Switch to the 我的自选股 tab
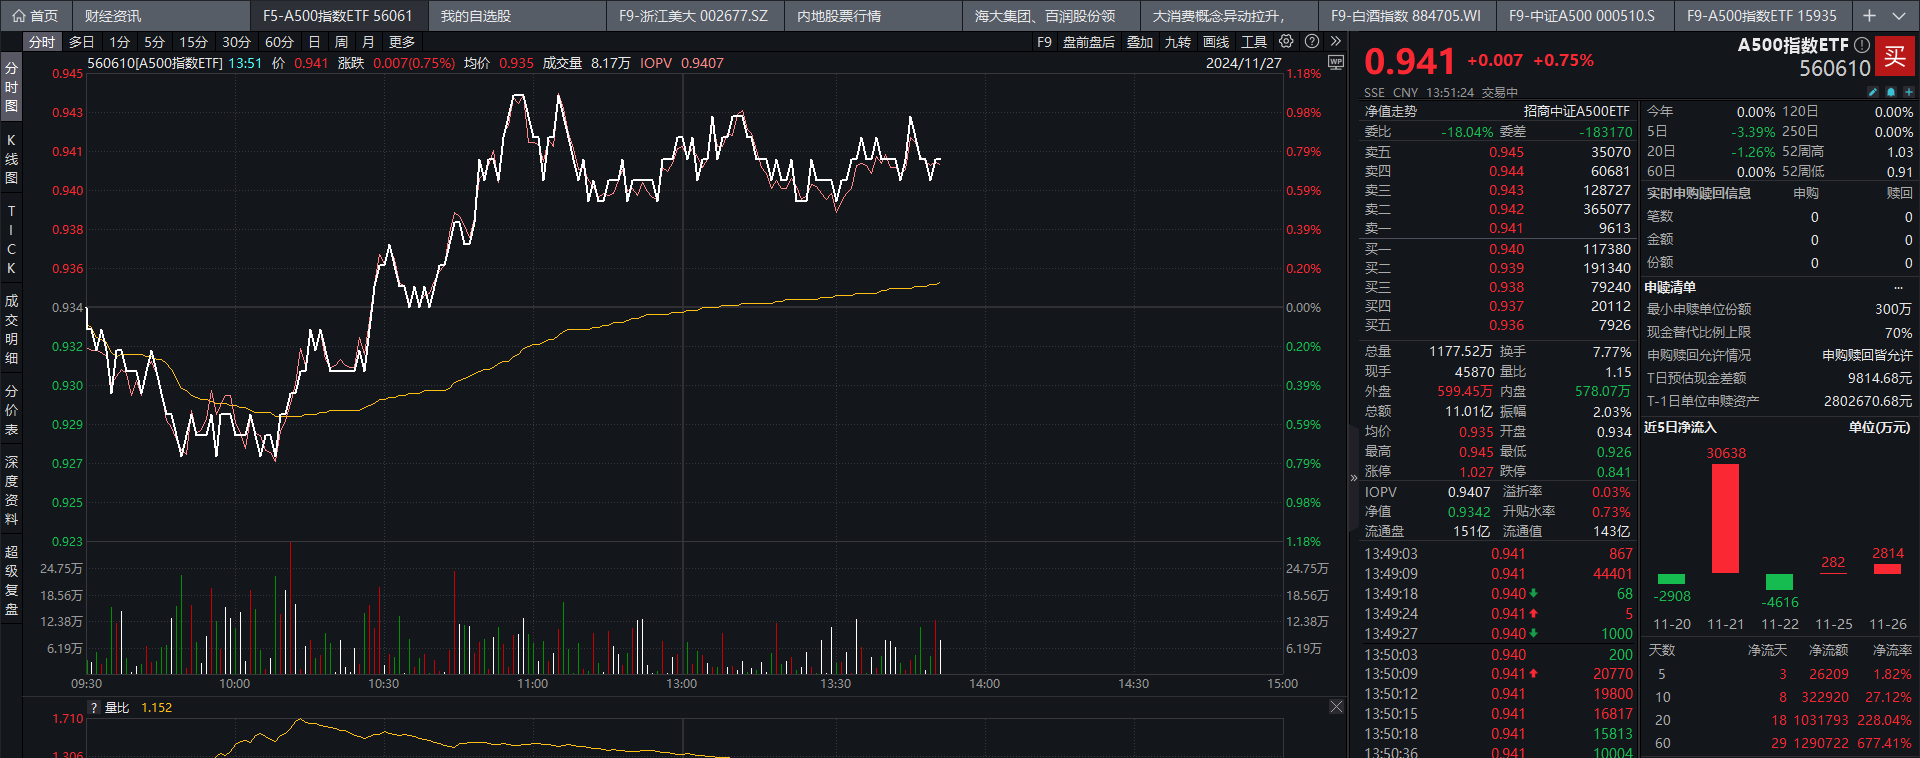This screenshot has width=1920, height=758. point(476,16)
